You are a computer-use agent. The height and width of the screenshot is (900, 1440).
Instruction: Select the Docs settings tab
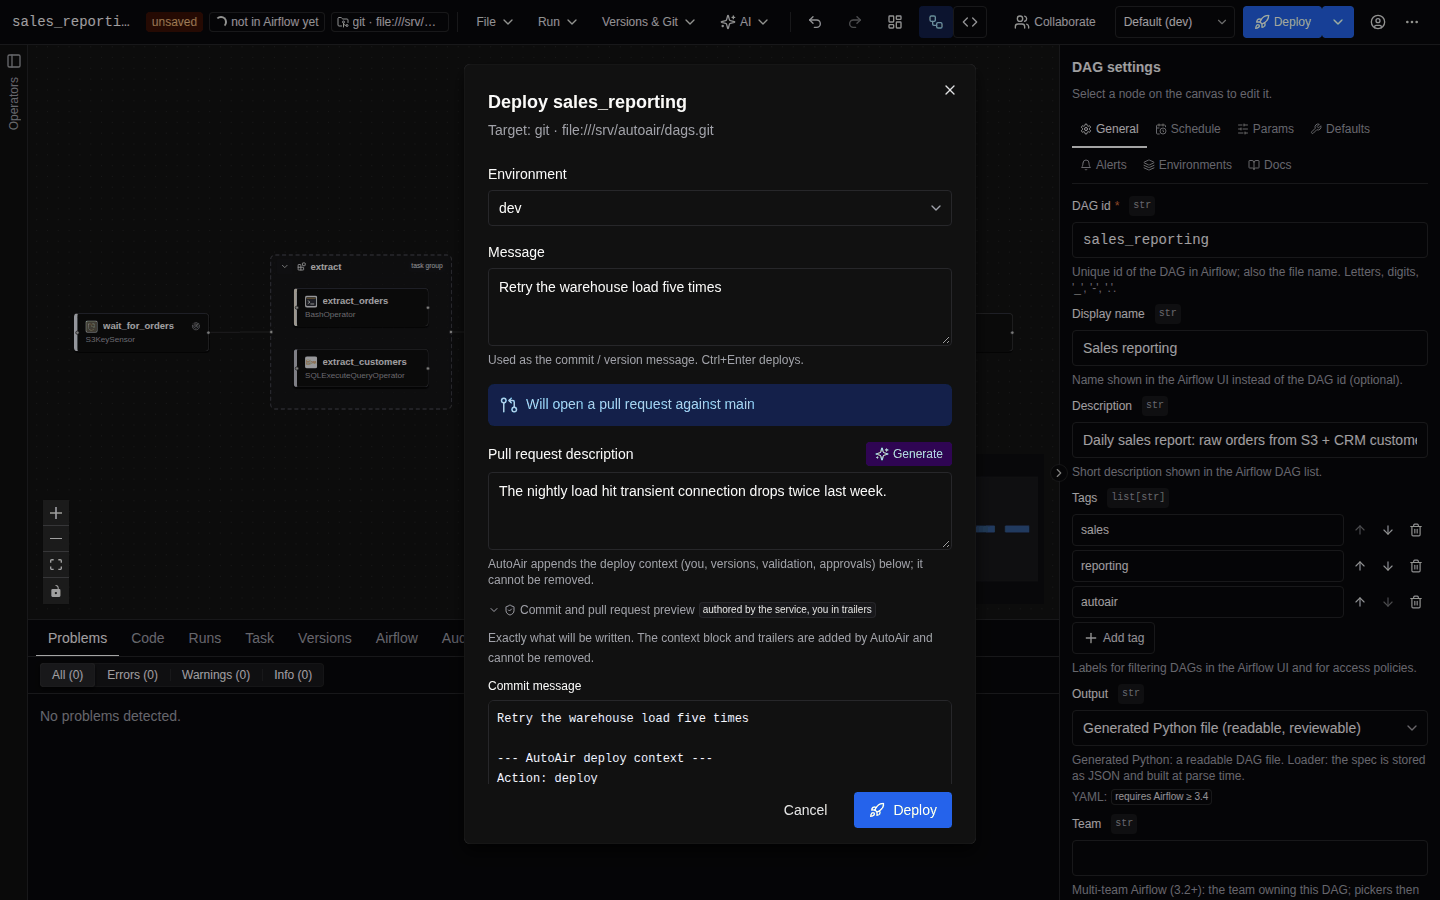[1270, 165]
